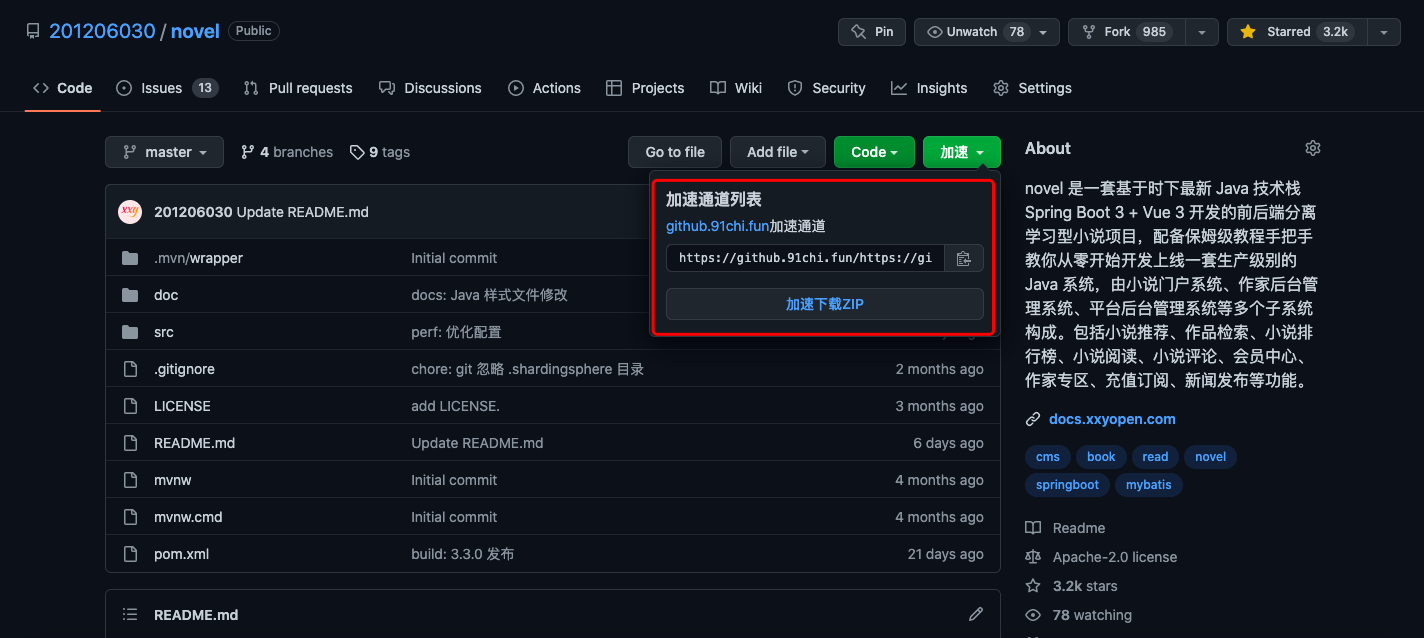The image size is (1424, 638).
Task: Go to the Pull requests tab
Action: 298,88
